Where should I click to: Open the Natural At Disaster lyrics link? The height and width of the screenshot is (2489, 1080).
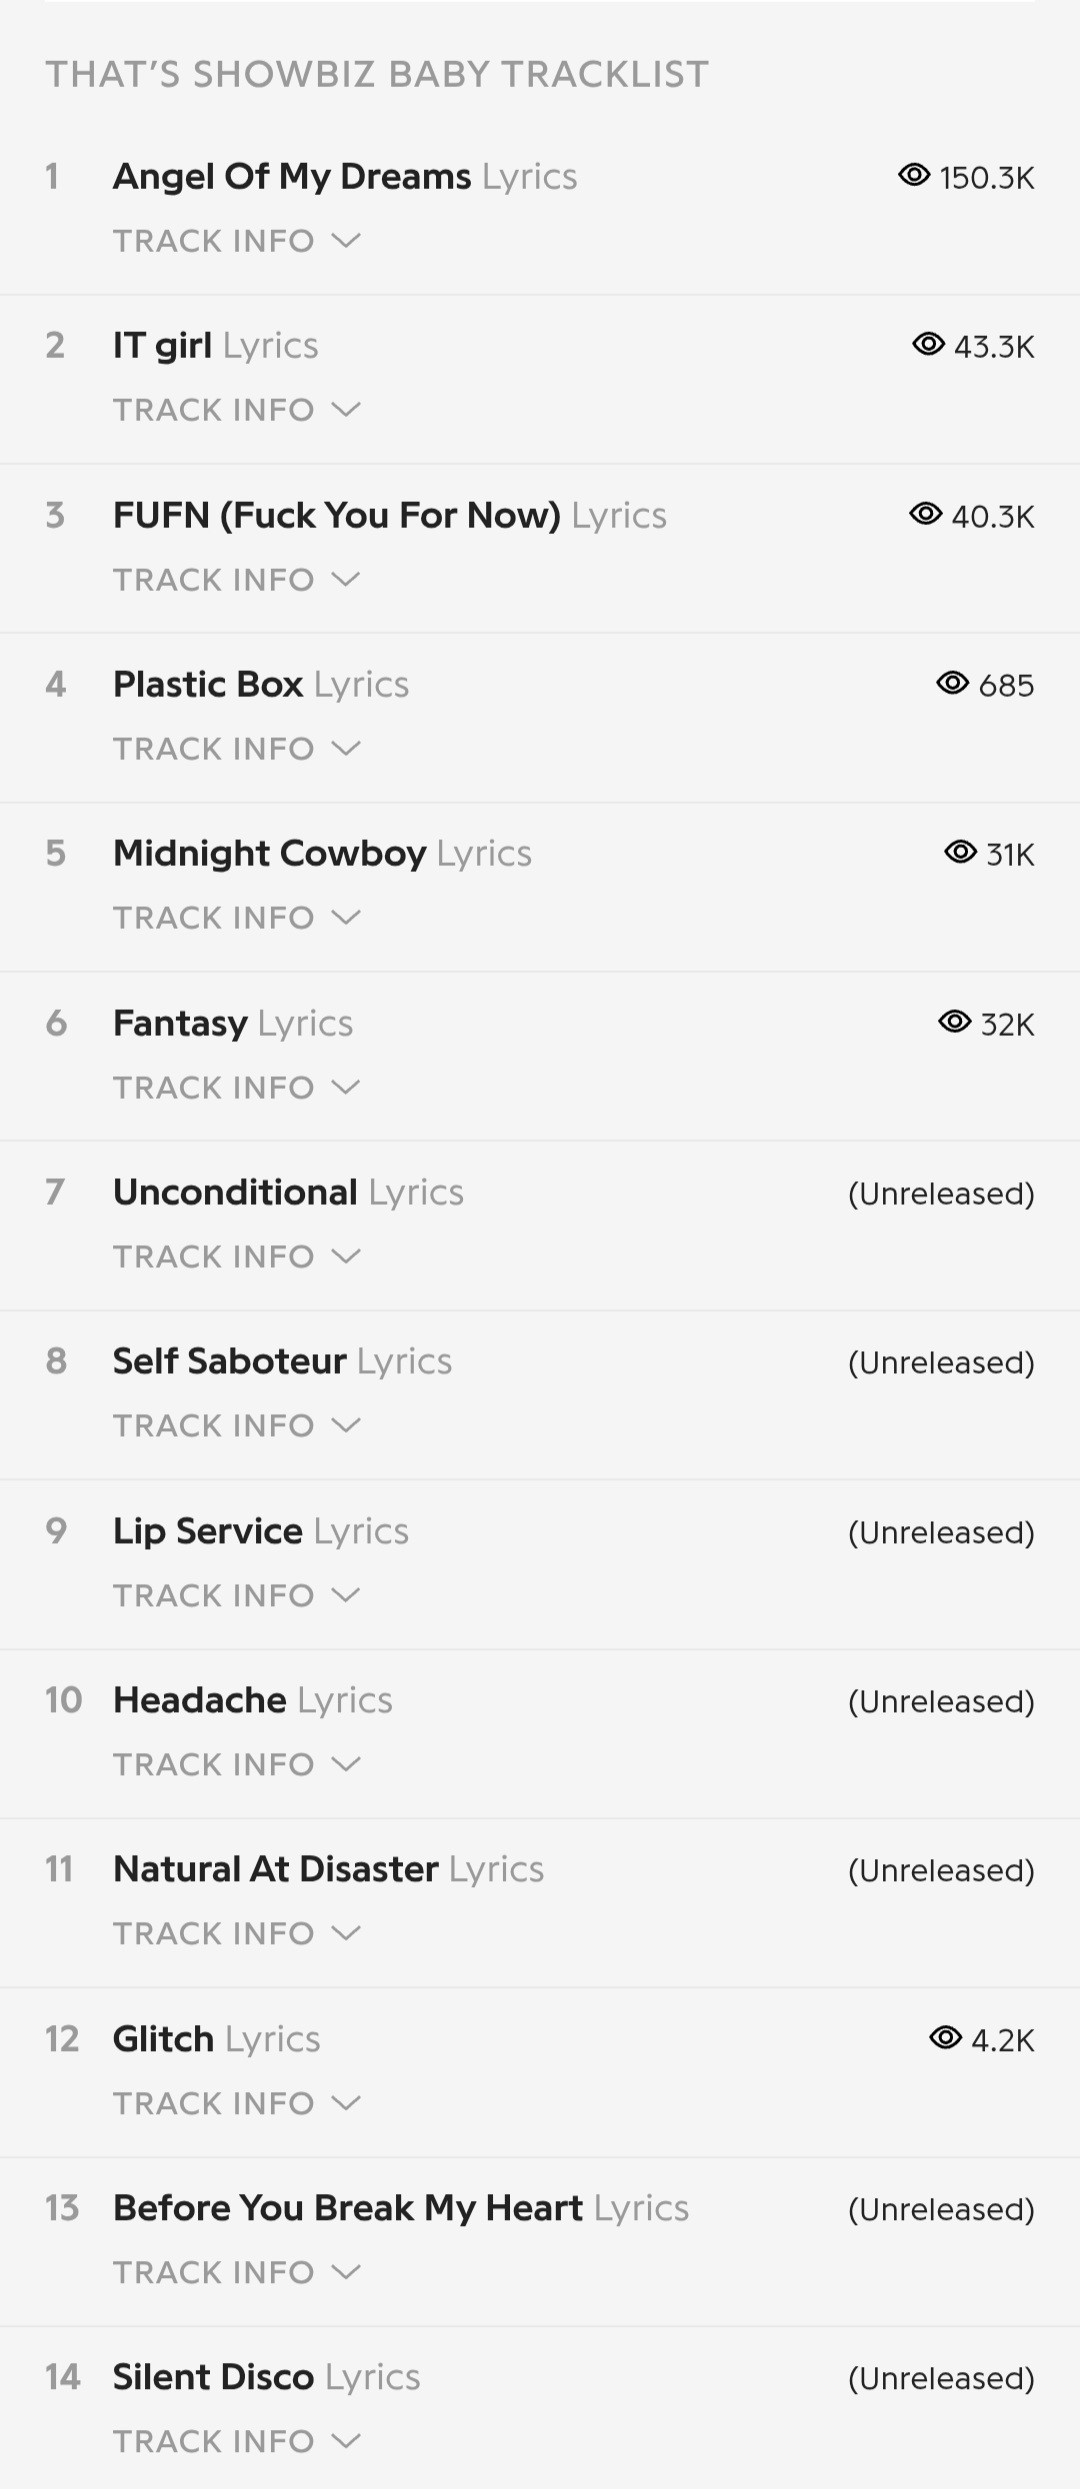pyautogui.click(x=328, y=1870)
